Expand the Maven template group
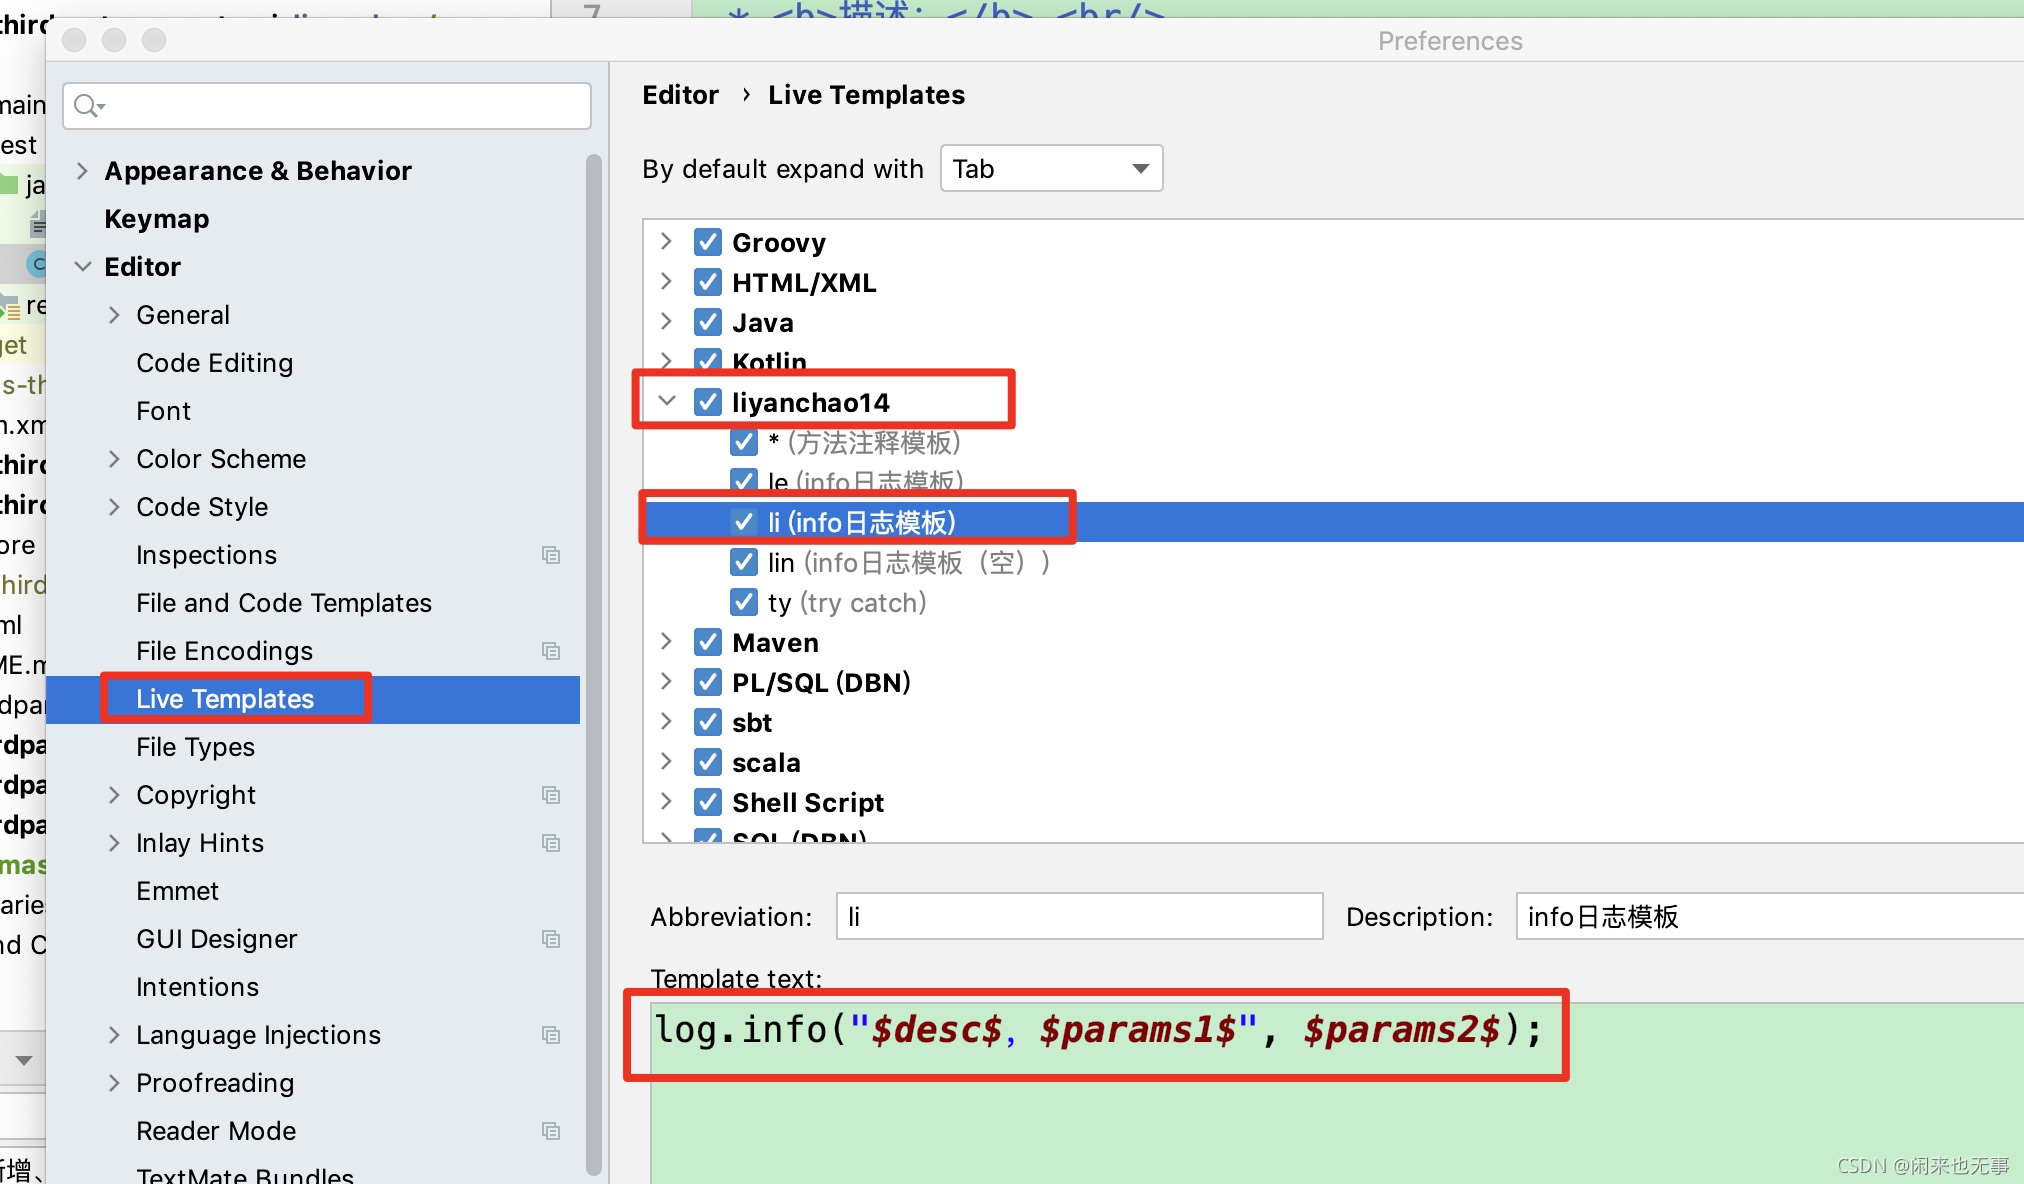 (x=666, y=642)
